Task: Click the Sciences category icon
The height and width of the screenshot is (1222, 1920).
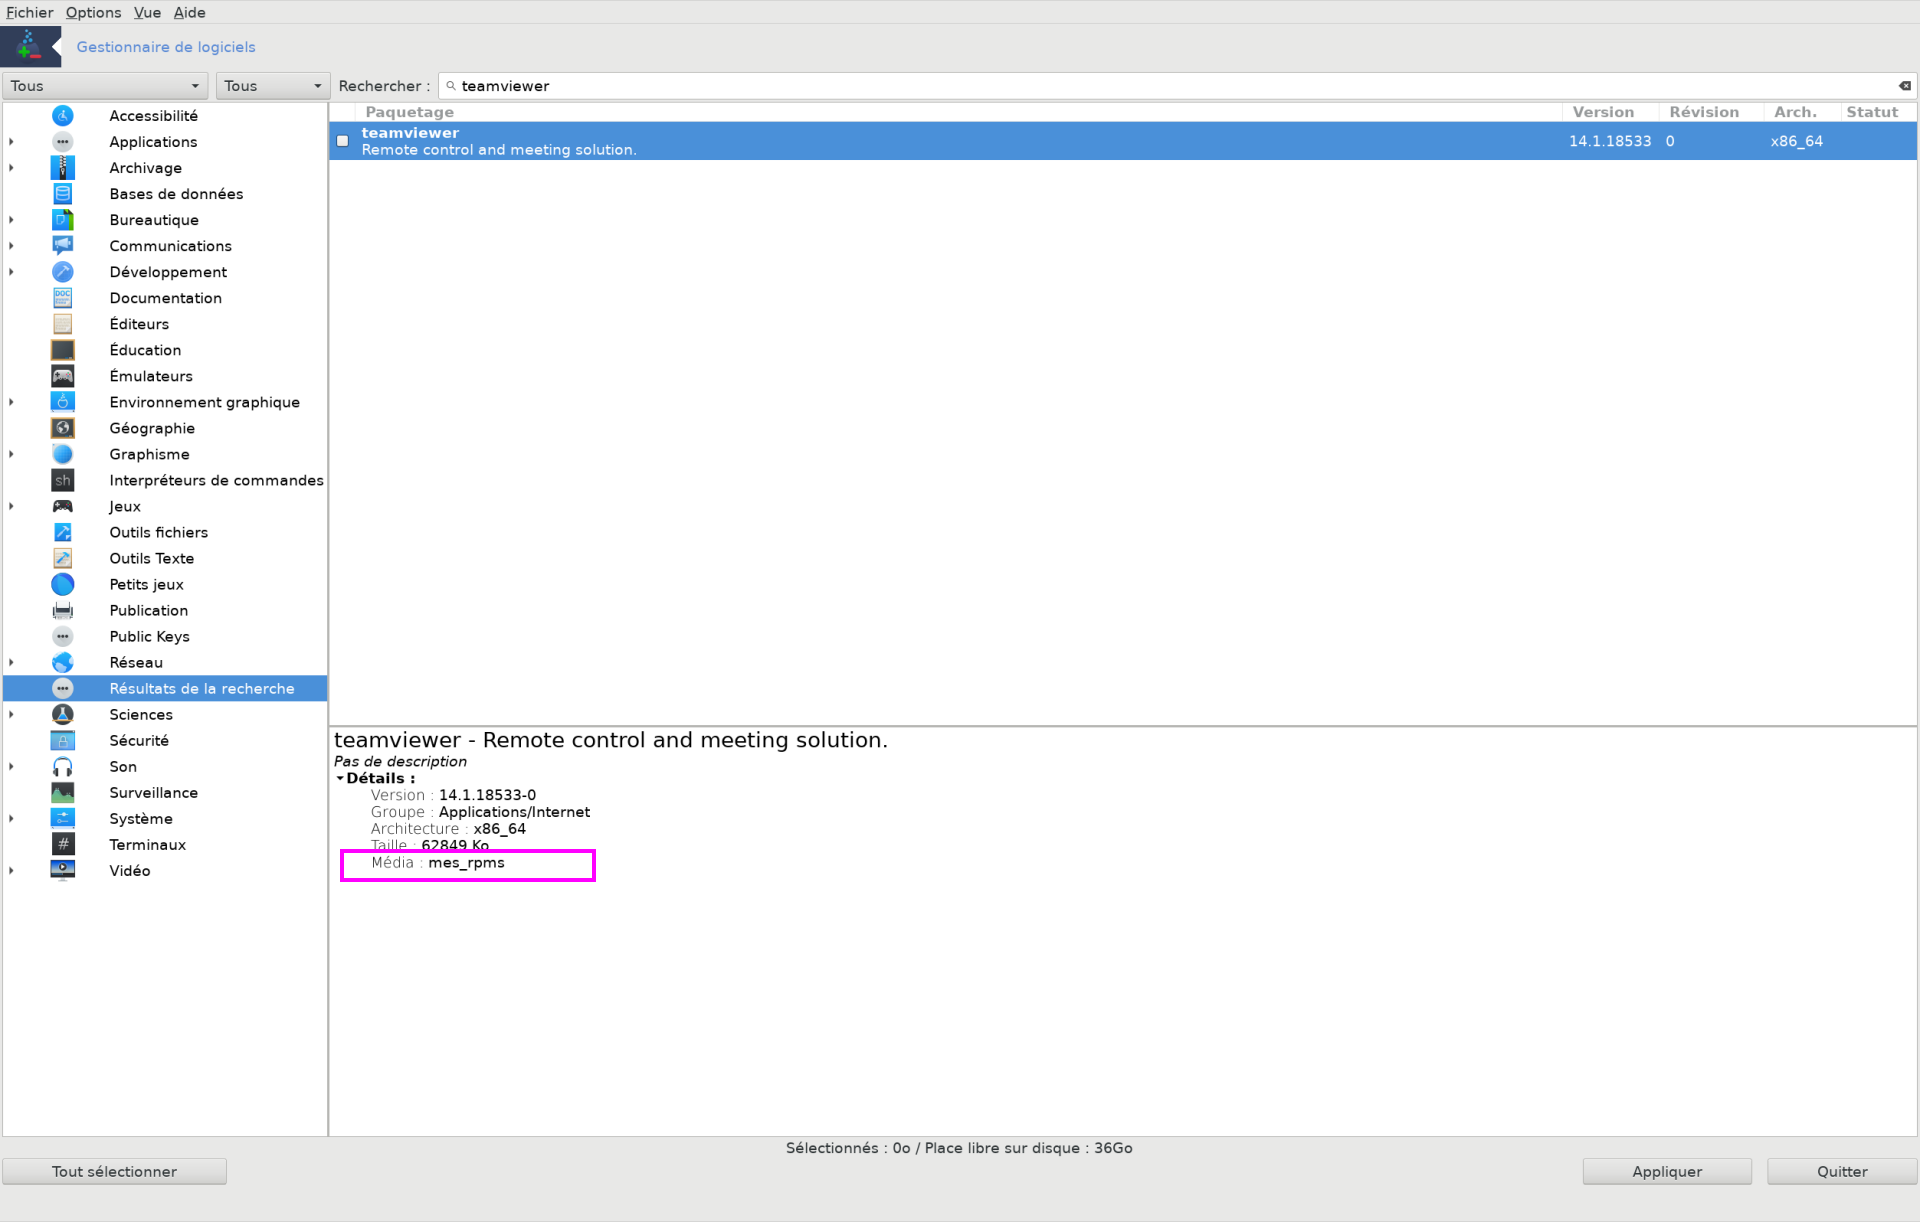Action: pos(63,714)
